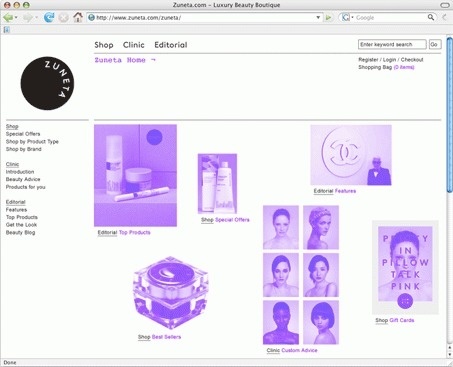The image size is (453, 367).
Task: Click the Login link
Action: click(389, 60)
